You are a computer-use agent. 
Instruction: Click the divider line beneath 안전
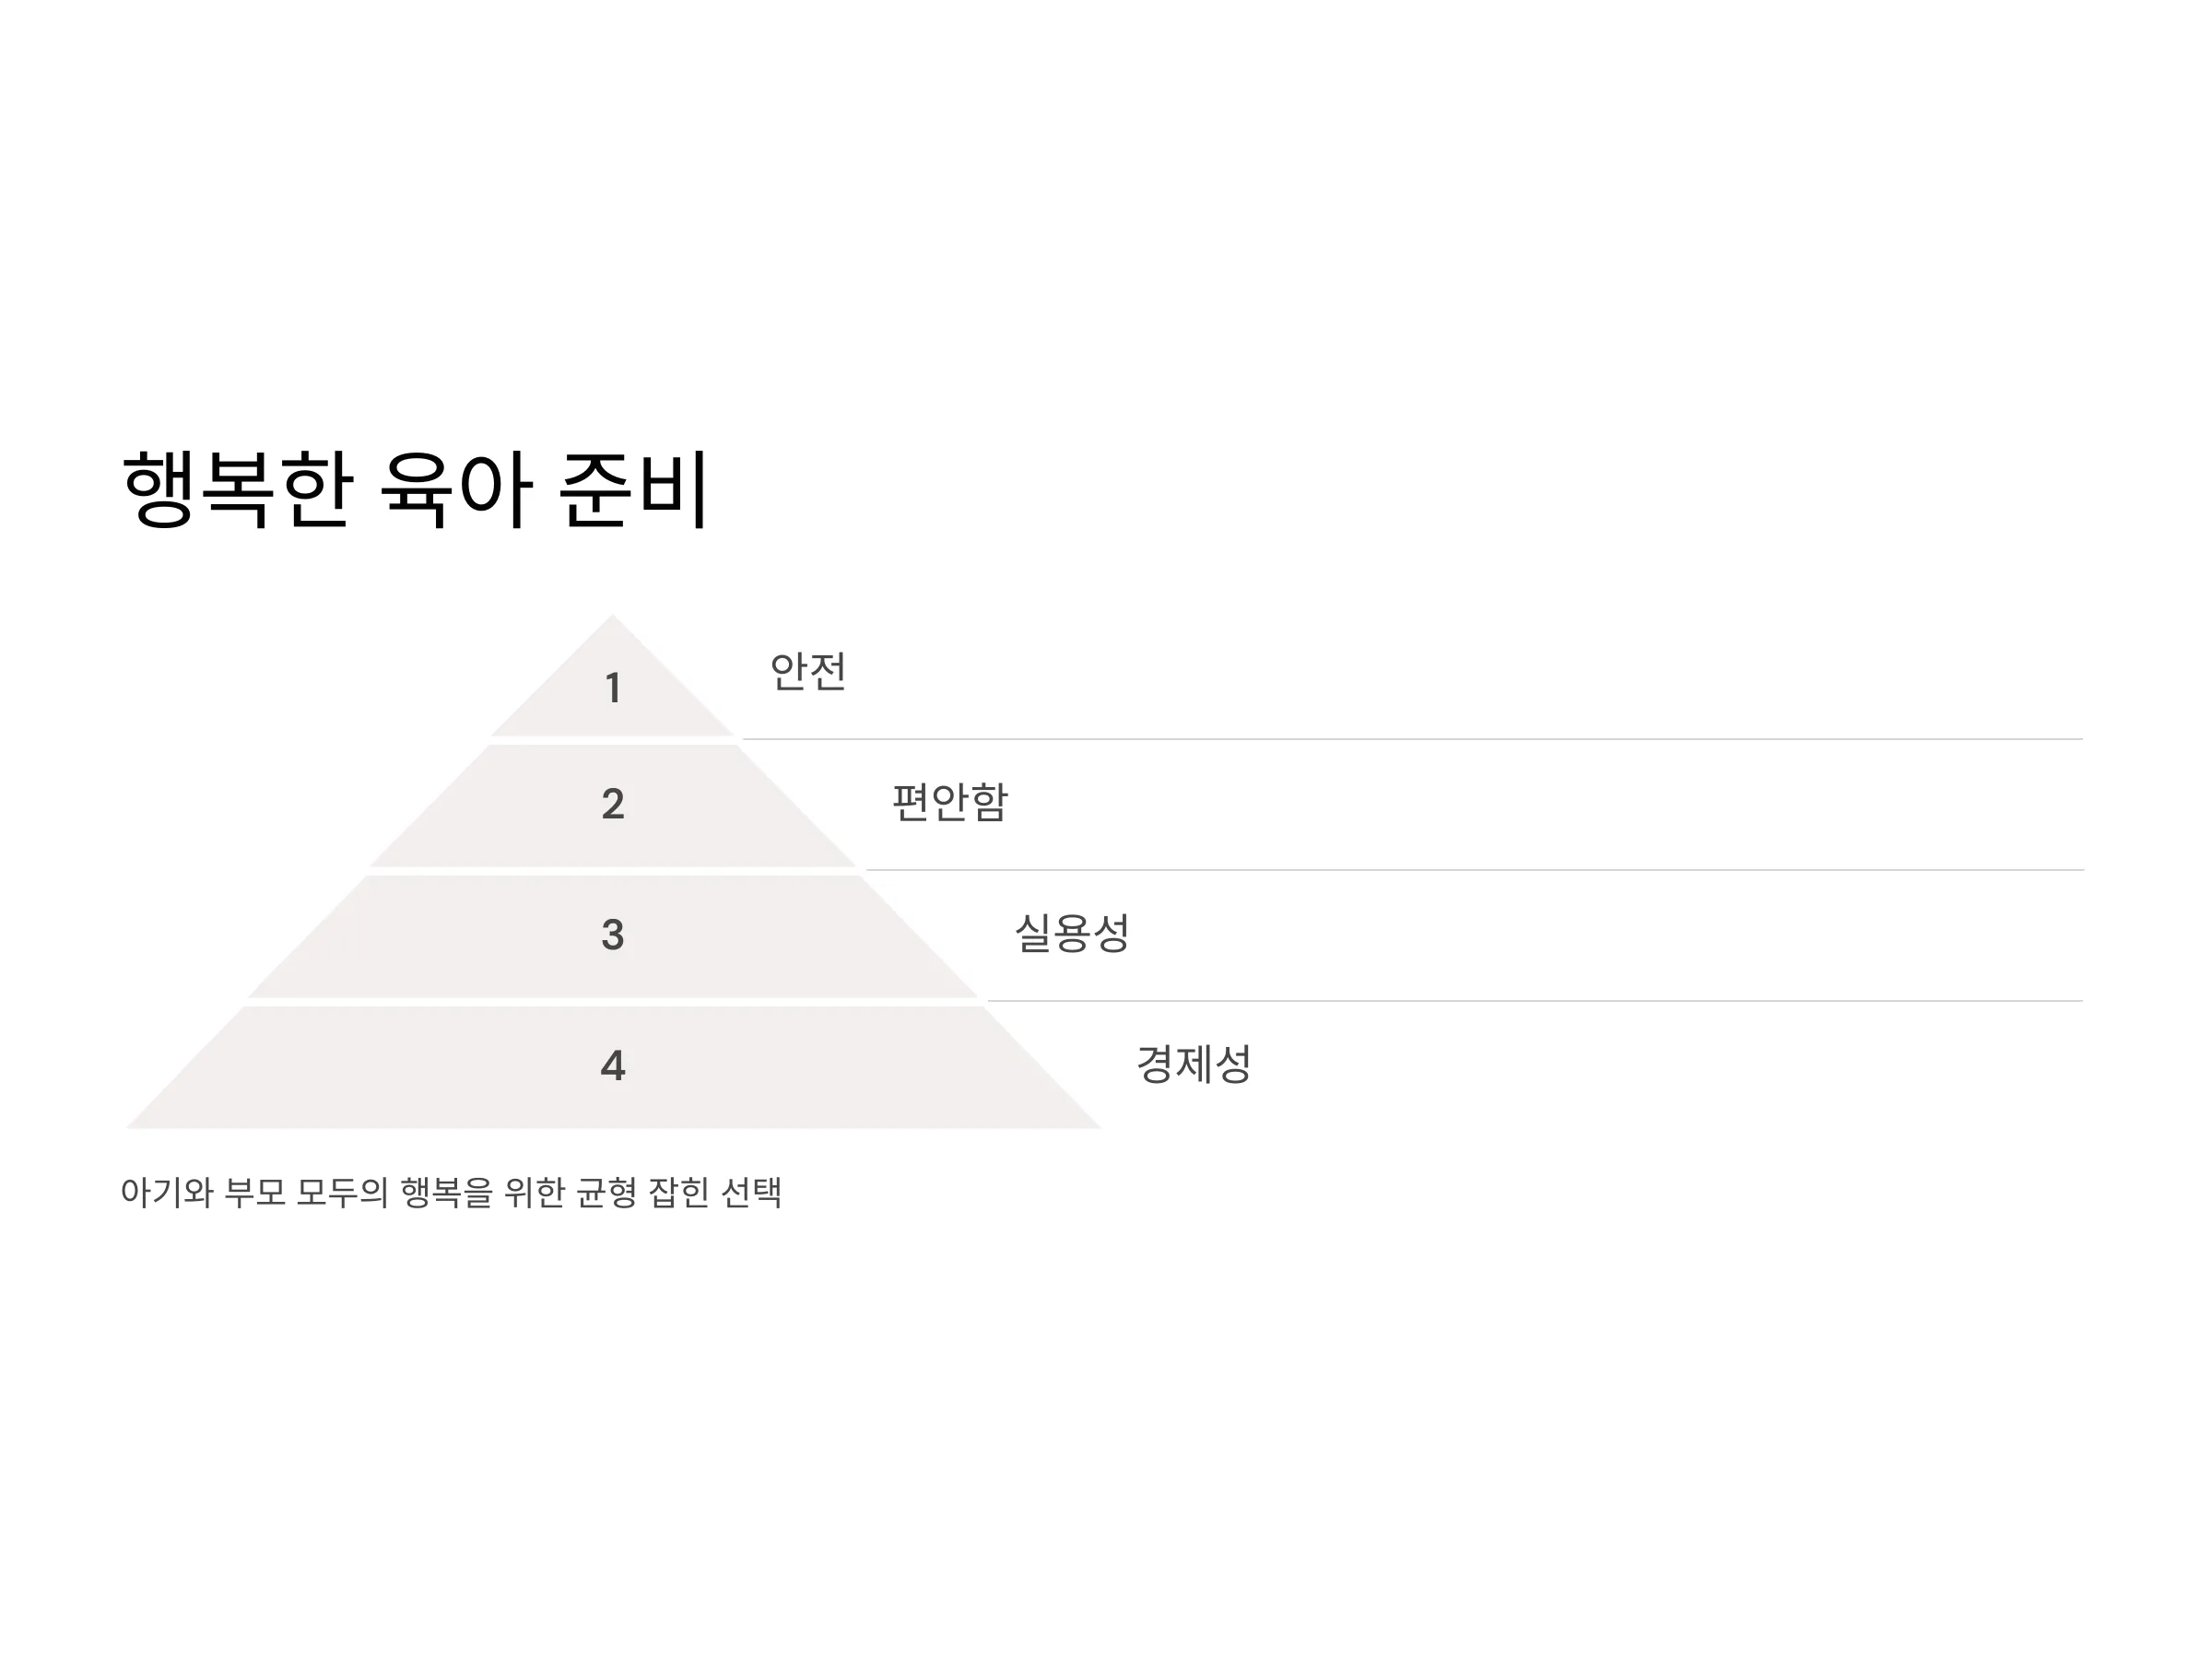pos(1412,739)
